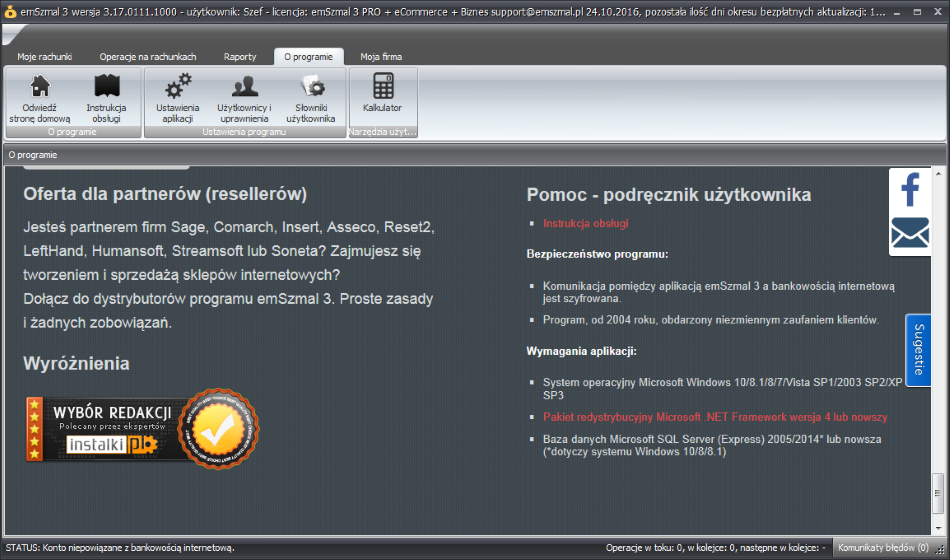Select the O programie ribbon tab

coord(308,56)
